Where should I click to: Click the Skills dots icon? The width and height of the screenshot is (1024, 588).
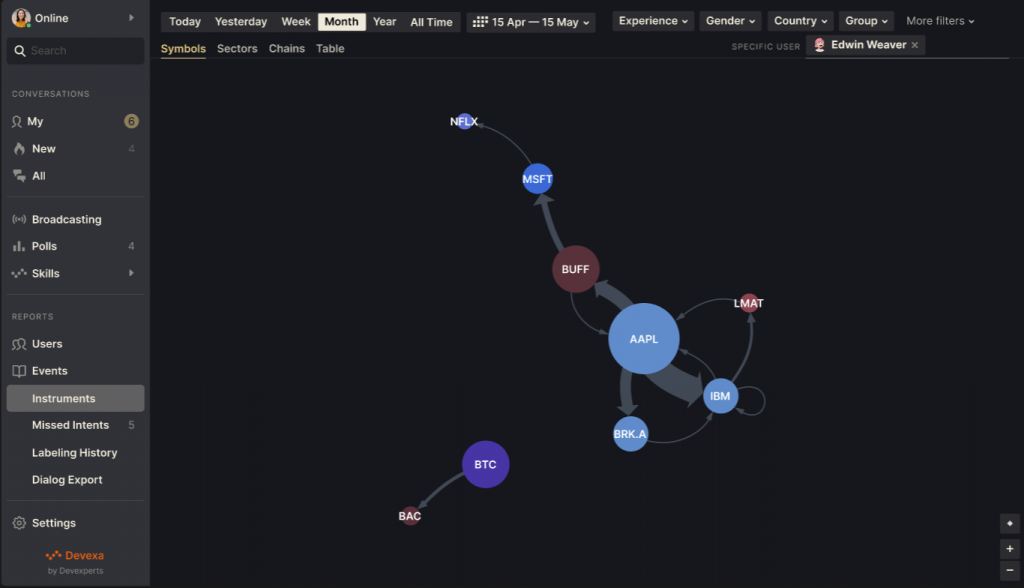[x=19, y=273]
